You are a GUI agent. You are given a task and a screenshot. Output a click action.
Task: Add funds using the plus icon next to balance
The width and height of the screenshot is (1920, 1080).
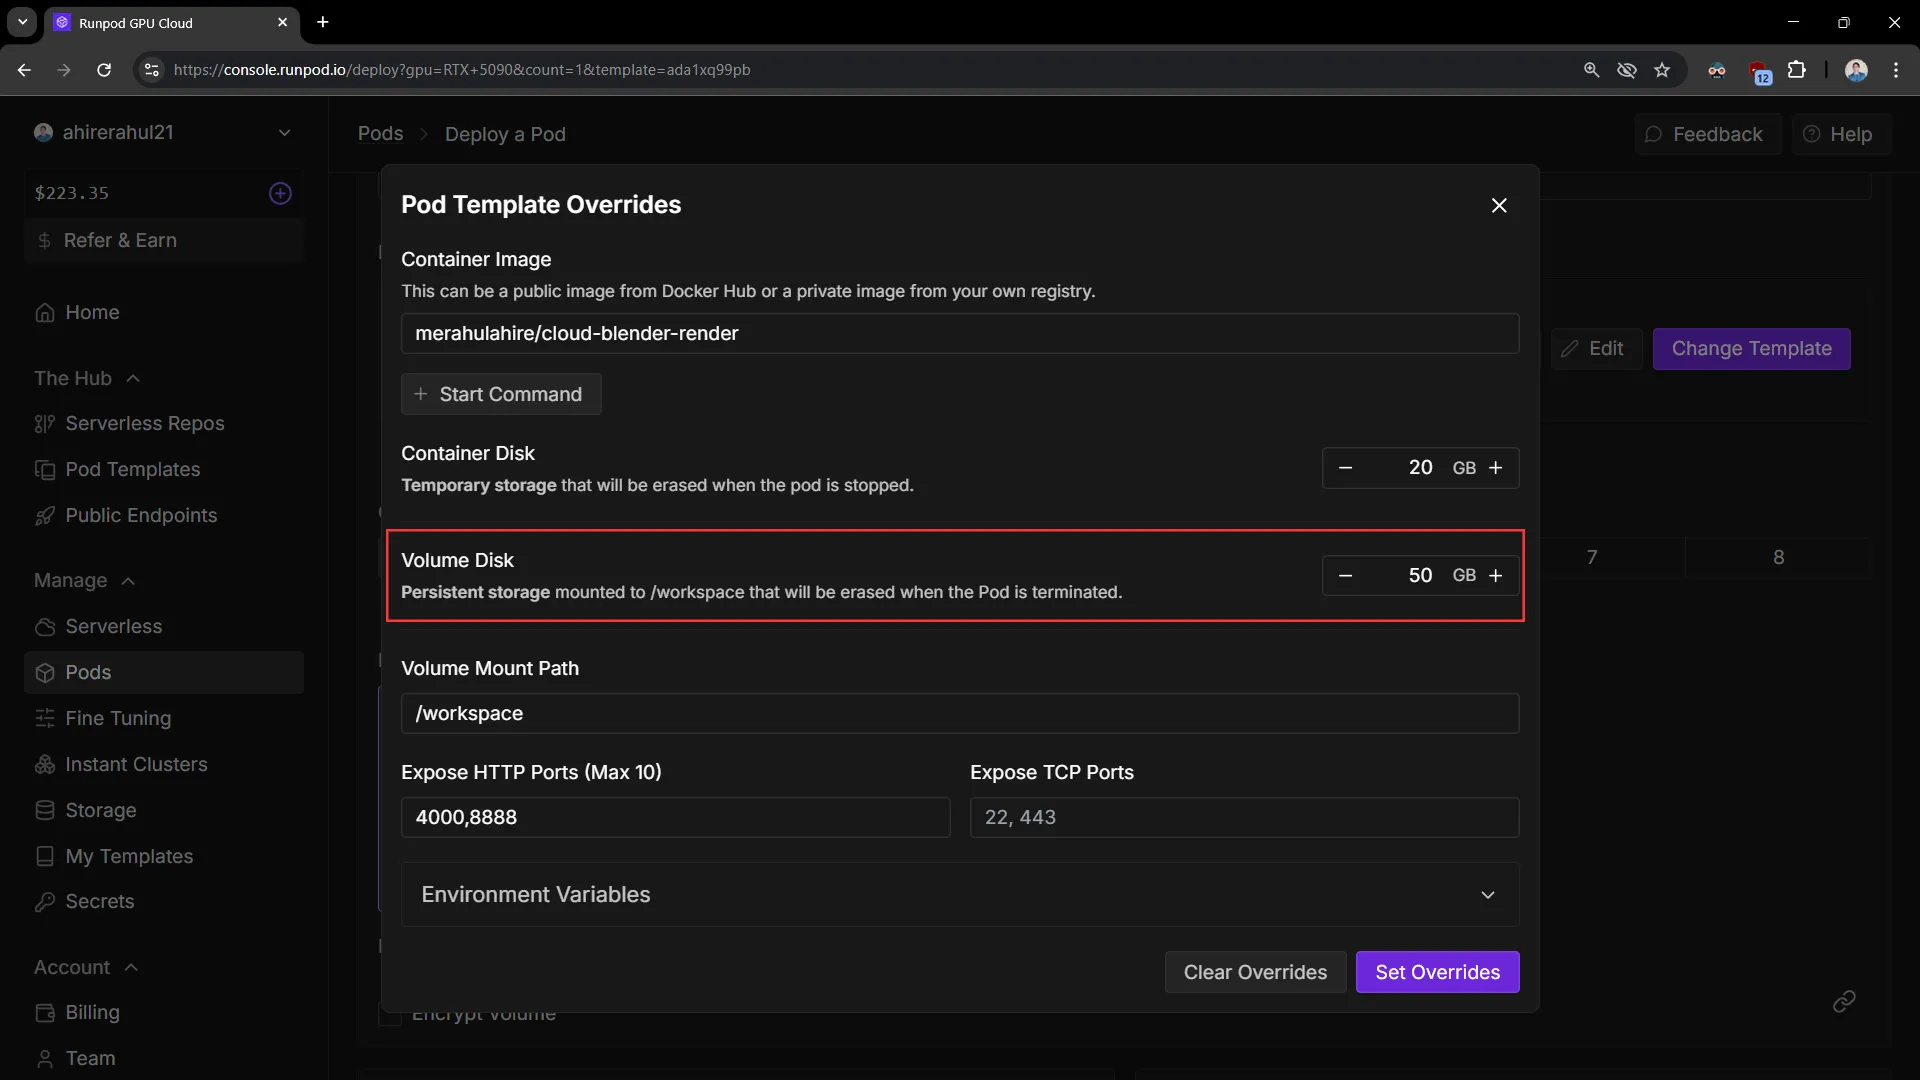[x=280, y=193]
